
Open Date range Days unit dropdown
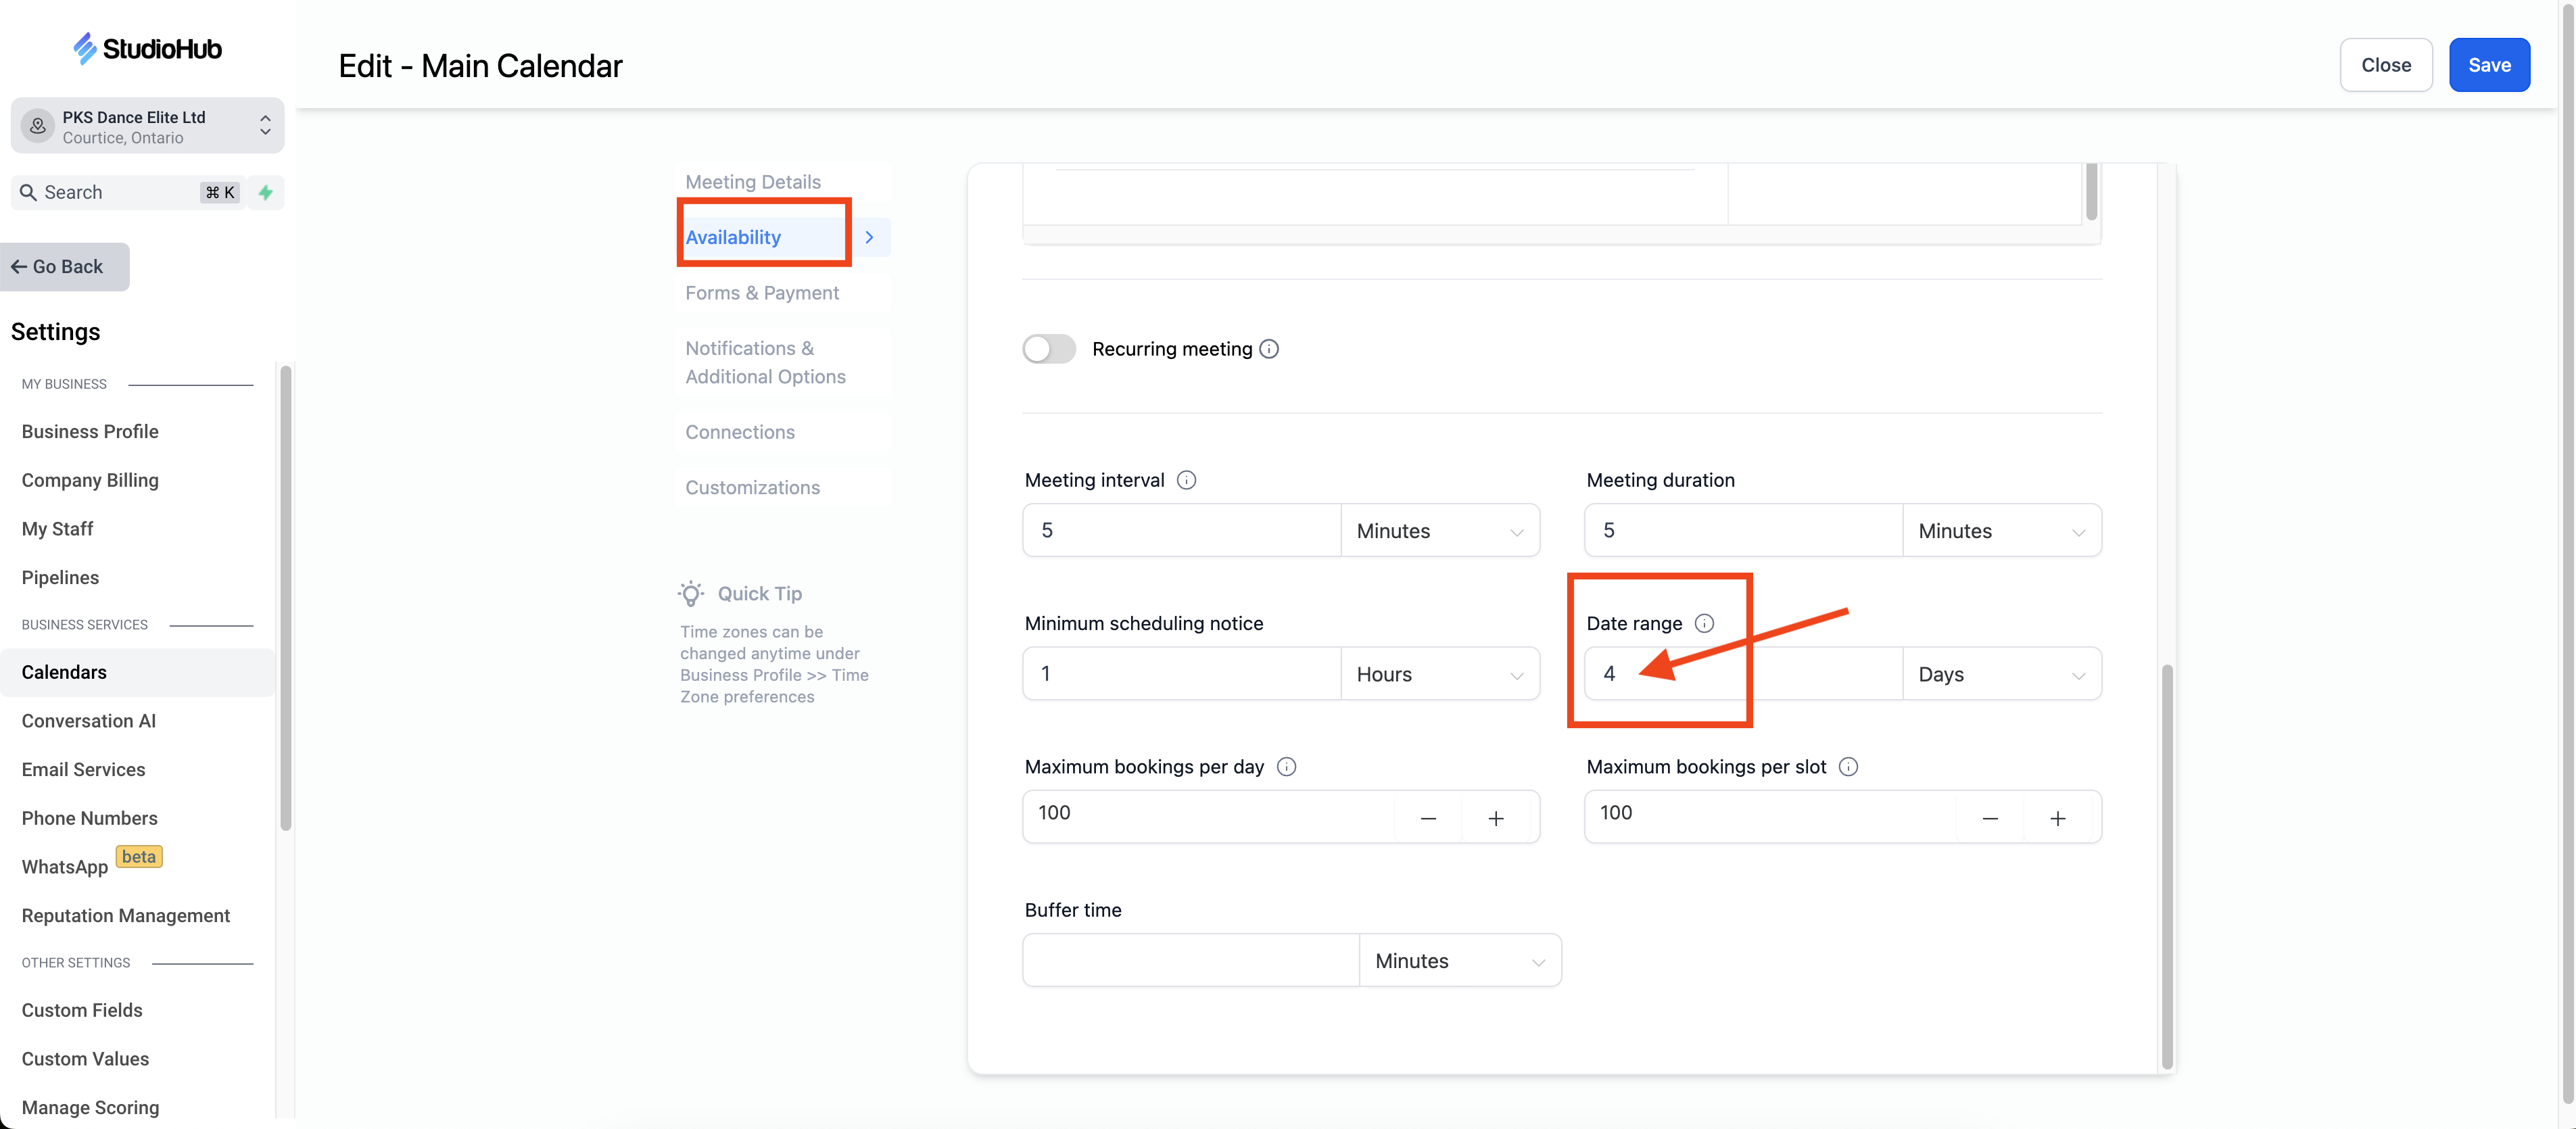(x=2000, y=674)
